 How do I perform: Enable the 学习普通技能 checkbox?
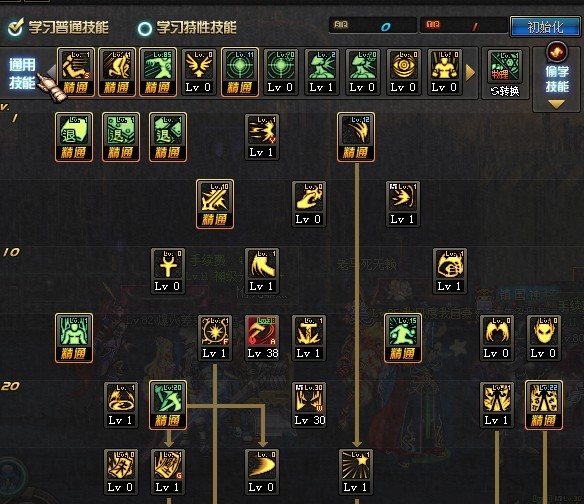click(16, 28)
